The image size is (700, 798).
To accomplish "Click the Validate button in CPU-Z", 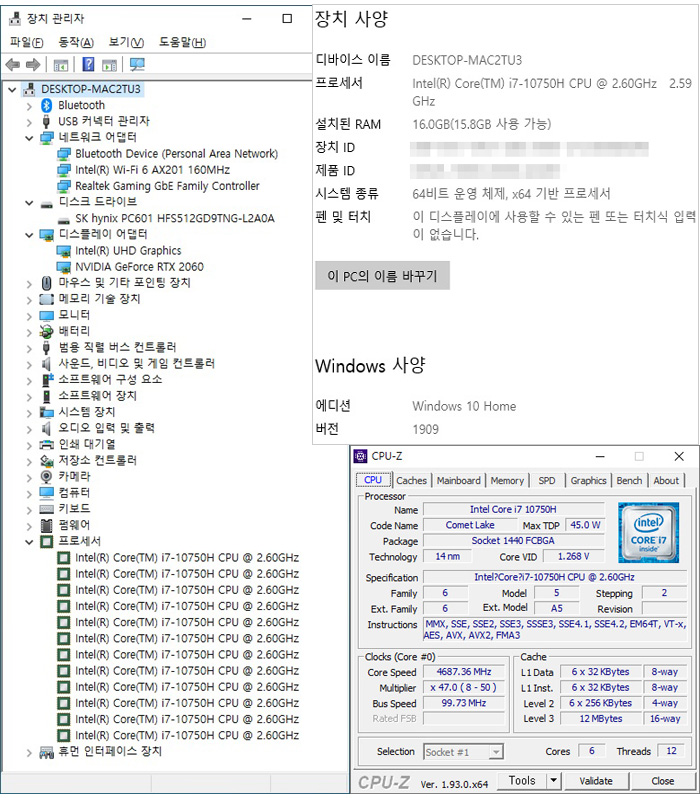I will (x=596, y=781).
